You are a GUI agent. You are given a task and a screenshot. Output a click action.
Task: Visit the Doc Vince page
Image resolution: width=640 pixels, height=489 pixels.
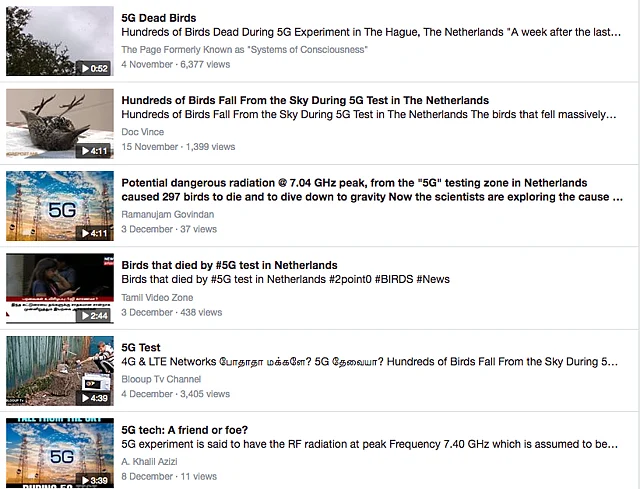click(142, 132)
